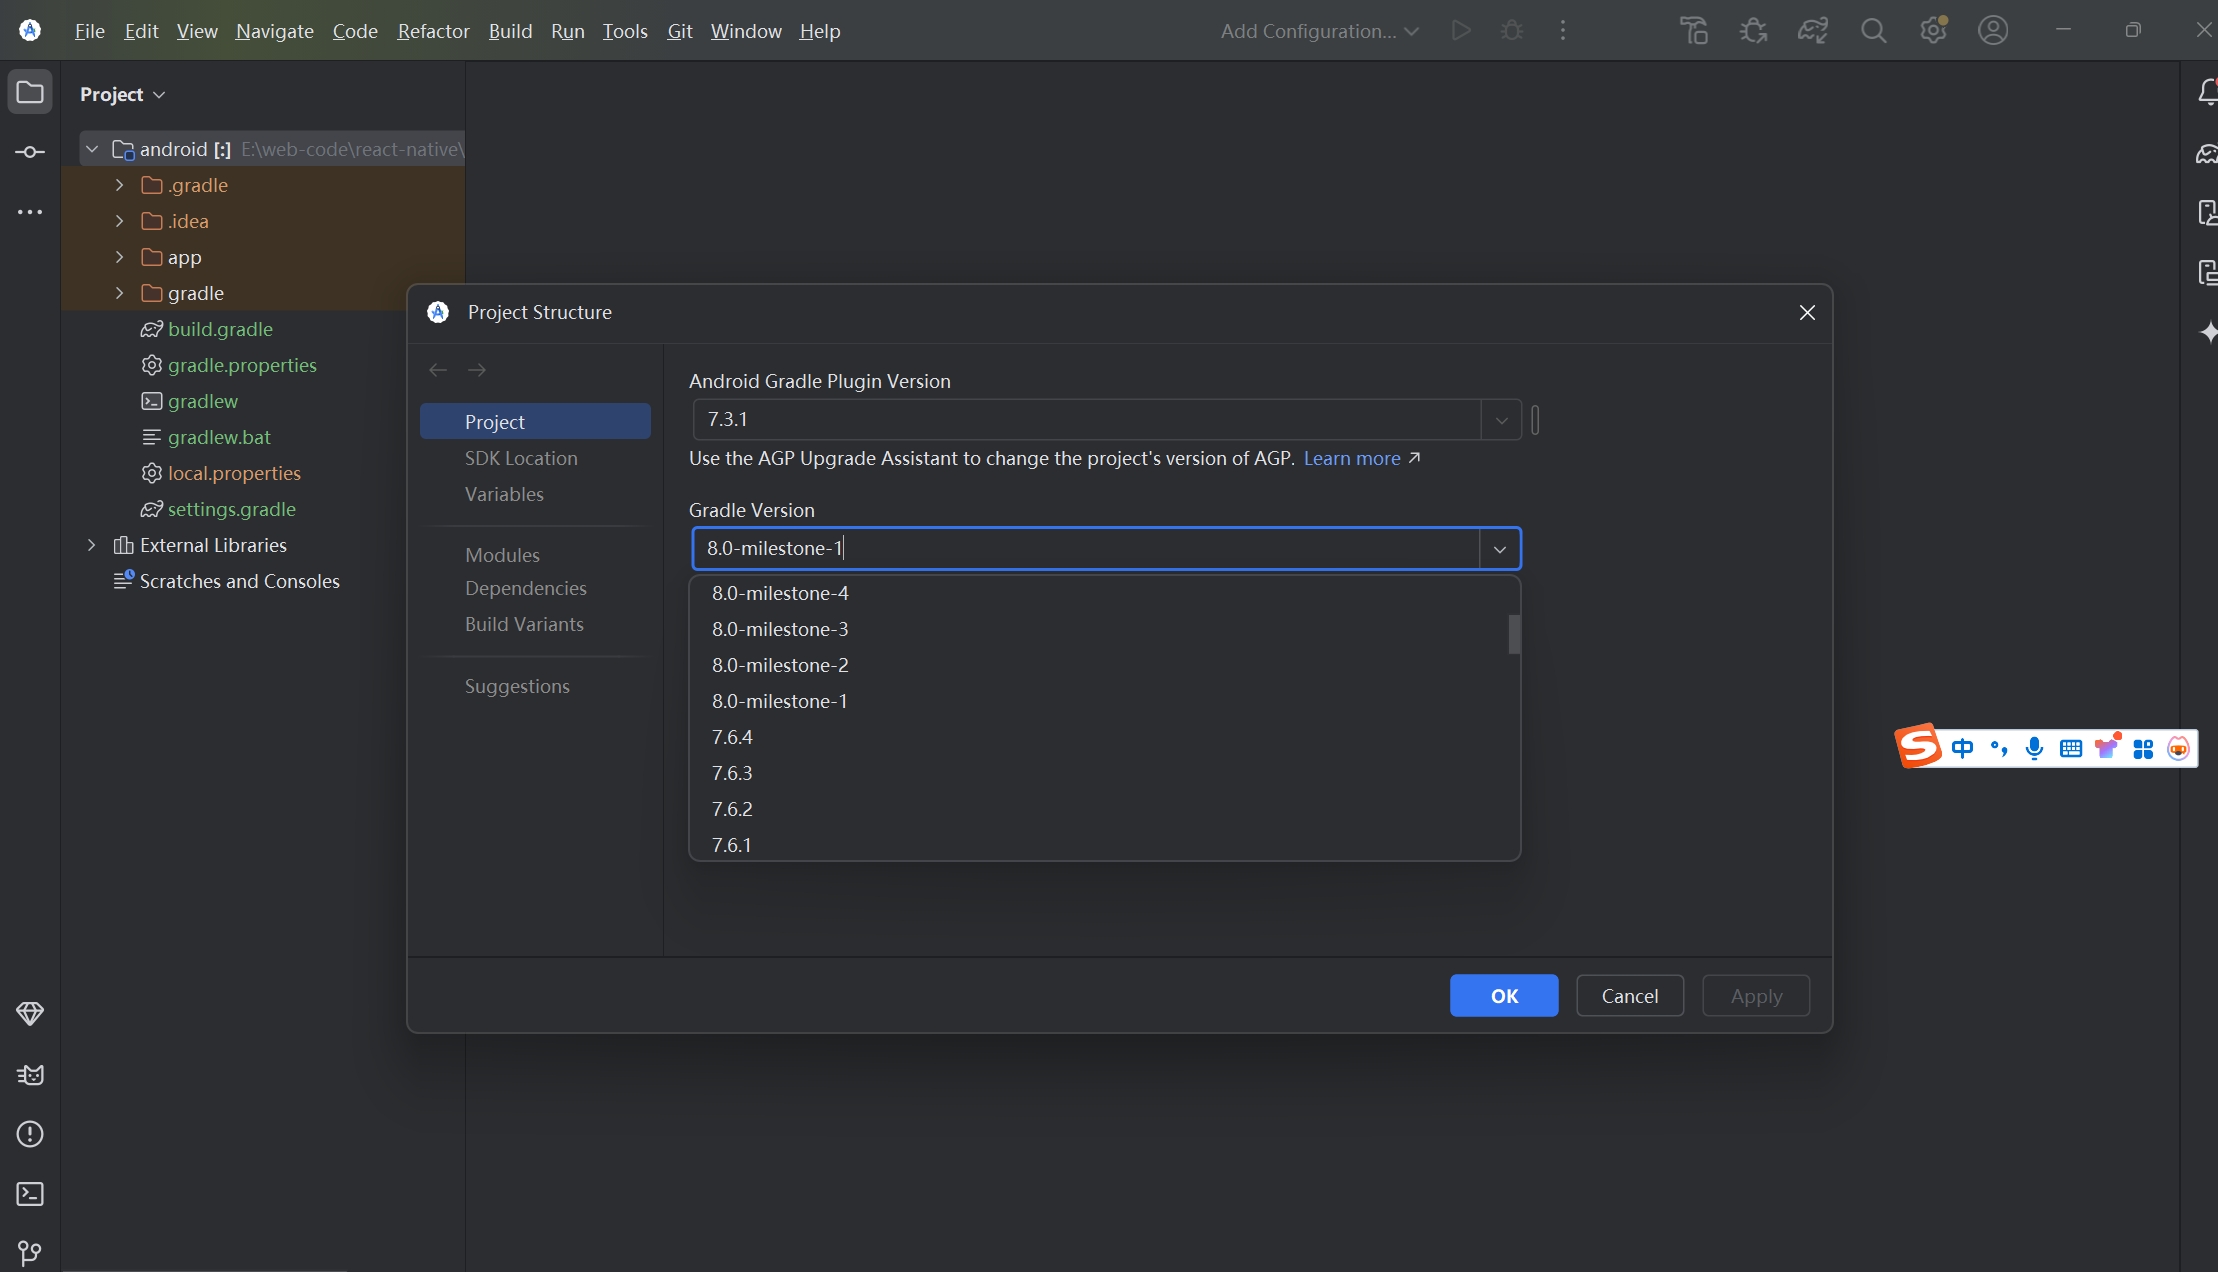Select settings.gradle in project tree

(x=231, y=509)
